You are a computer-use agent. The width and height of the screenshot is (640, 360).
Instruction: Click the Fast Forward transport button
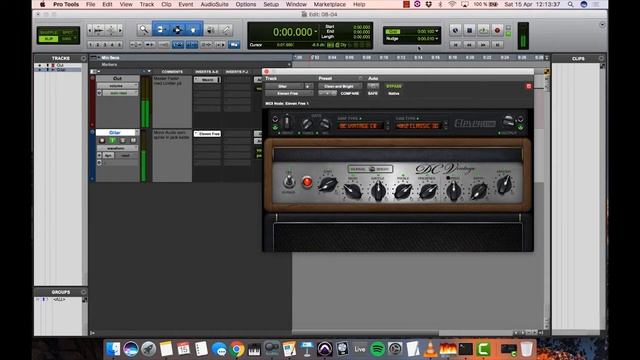pyautogui.click(x=483, y=44)
